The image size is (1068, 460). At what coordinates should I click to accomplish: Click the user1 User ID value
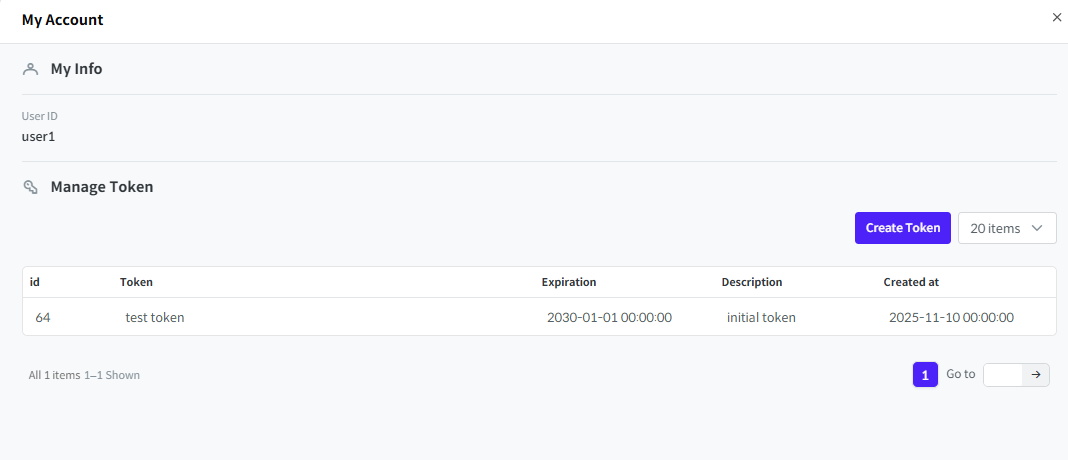click(38, 136)
